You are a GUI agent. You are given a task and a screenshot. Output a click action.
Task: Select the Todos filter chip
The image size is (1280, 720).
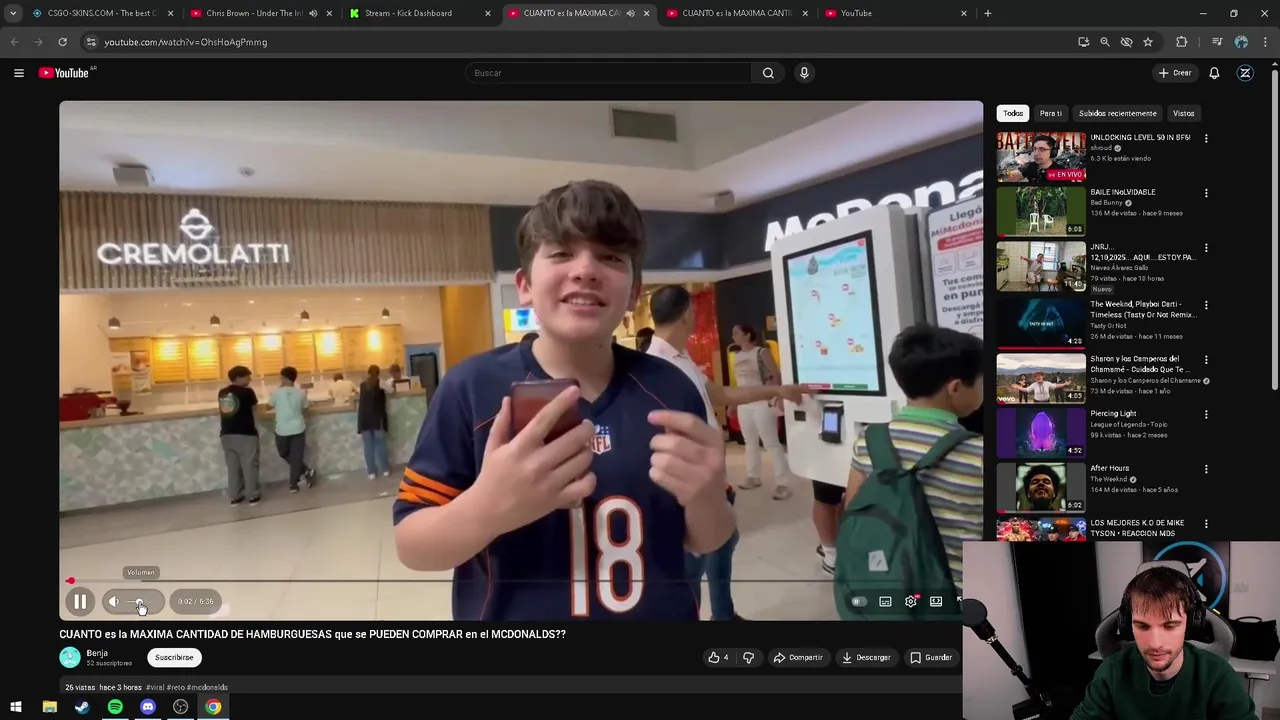pos(1013,113)
